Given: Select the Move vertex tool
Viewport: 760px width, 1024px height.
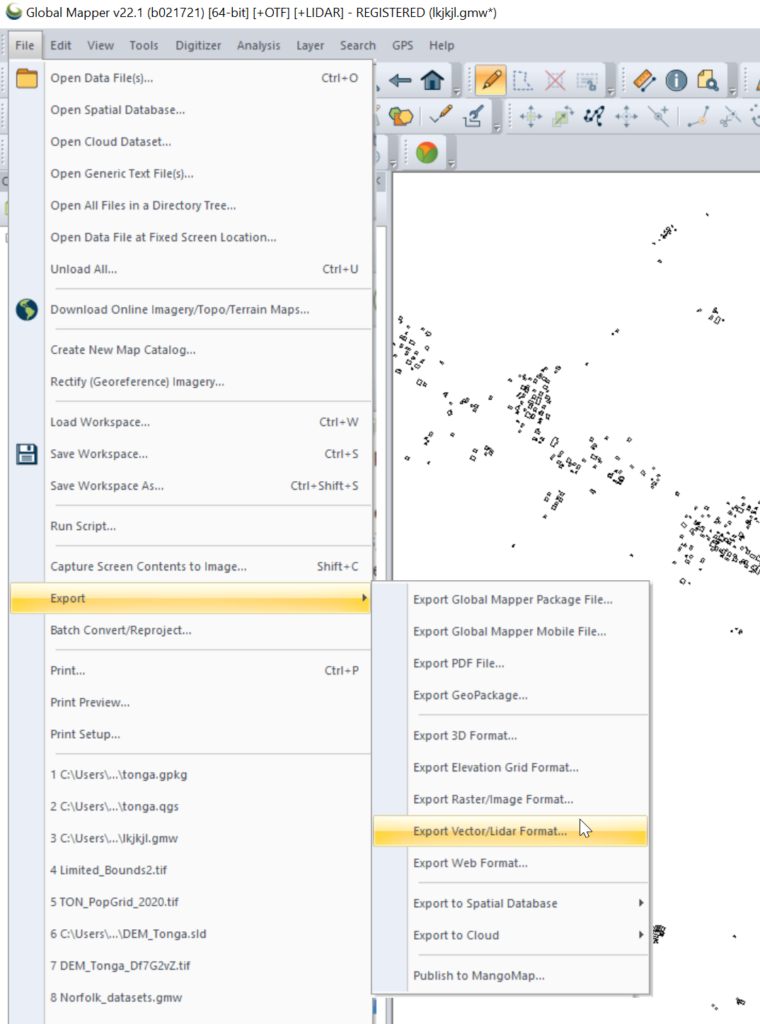Looking at the screenshot, I should (x=626, y=116).
